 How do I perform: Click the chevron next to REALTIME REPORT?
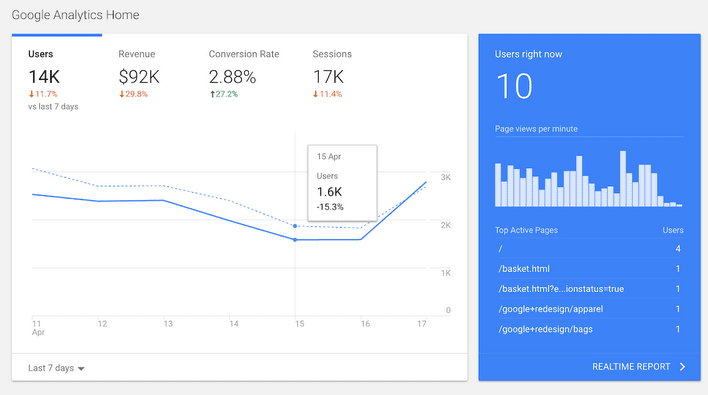[682, 367]
